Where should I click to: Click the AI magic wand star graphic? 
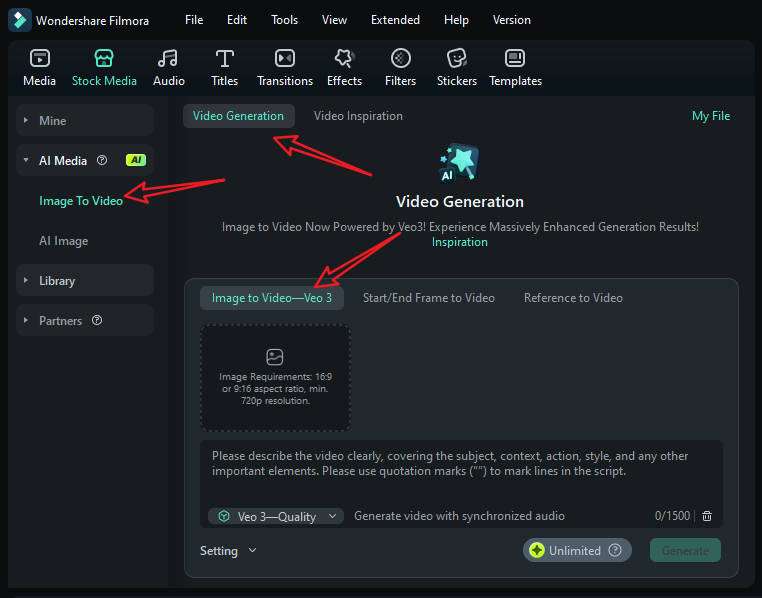[x=459, y=162]
